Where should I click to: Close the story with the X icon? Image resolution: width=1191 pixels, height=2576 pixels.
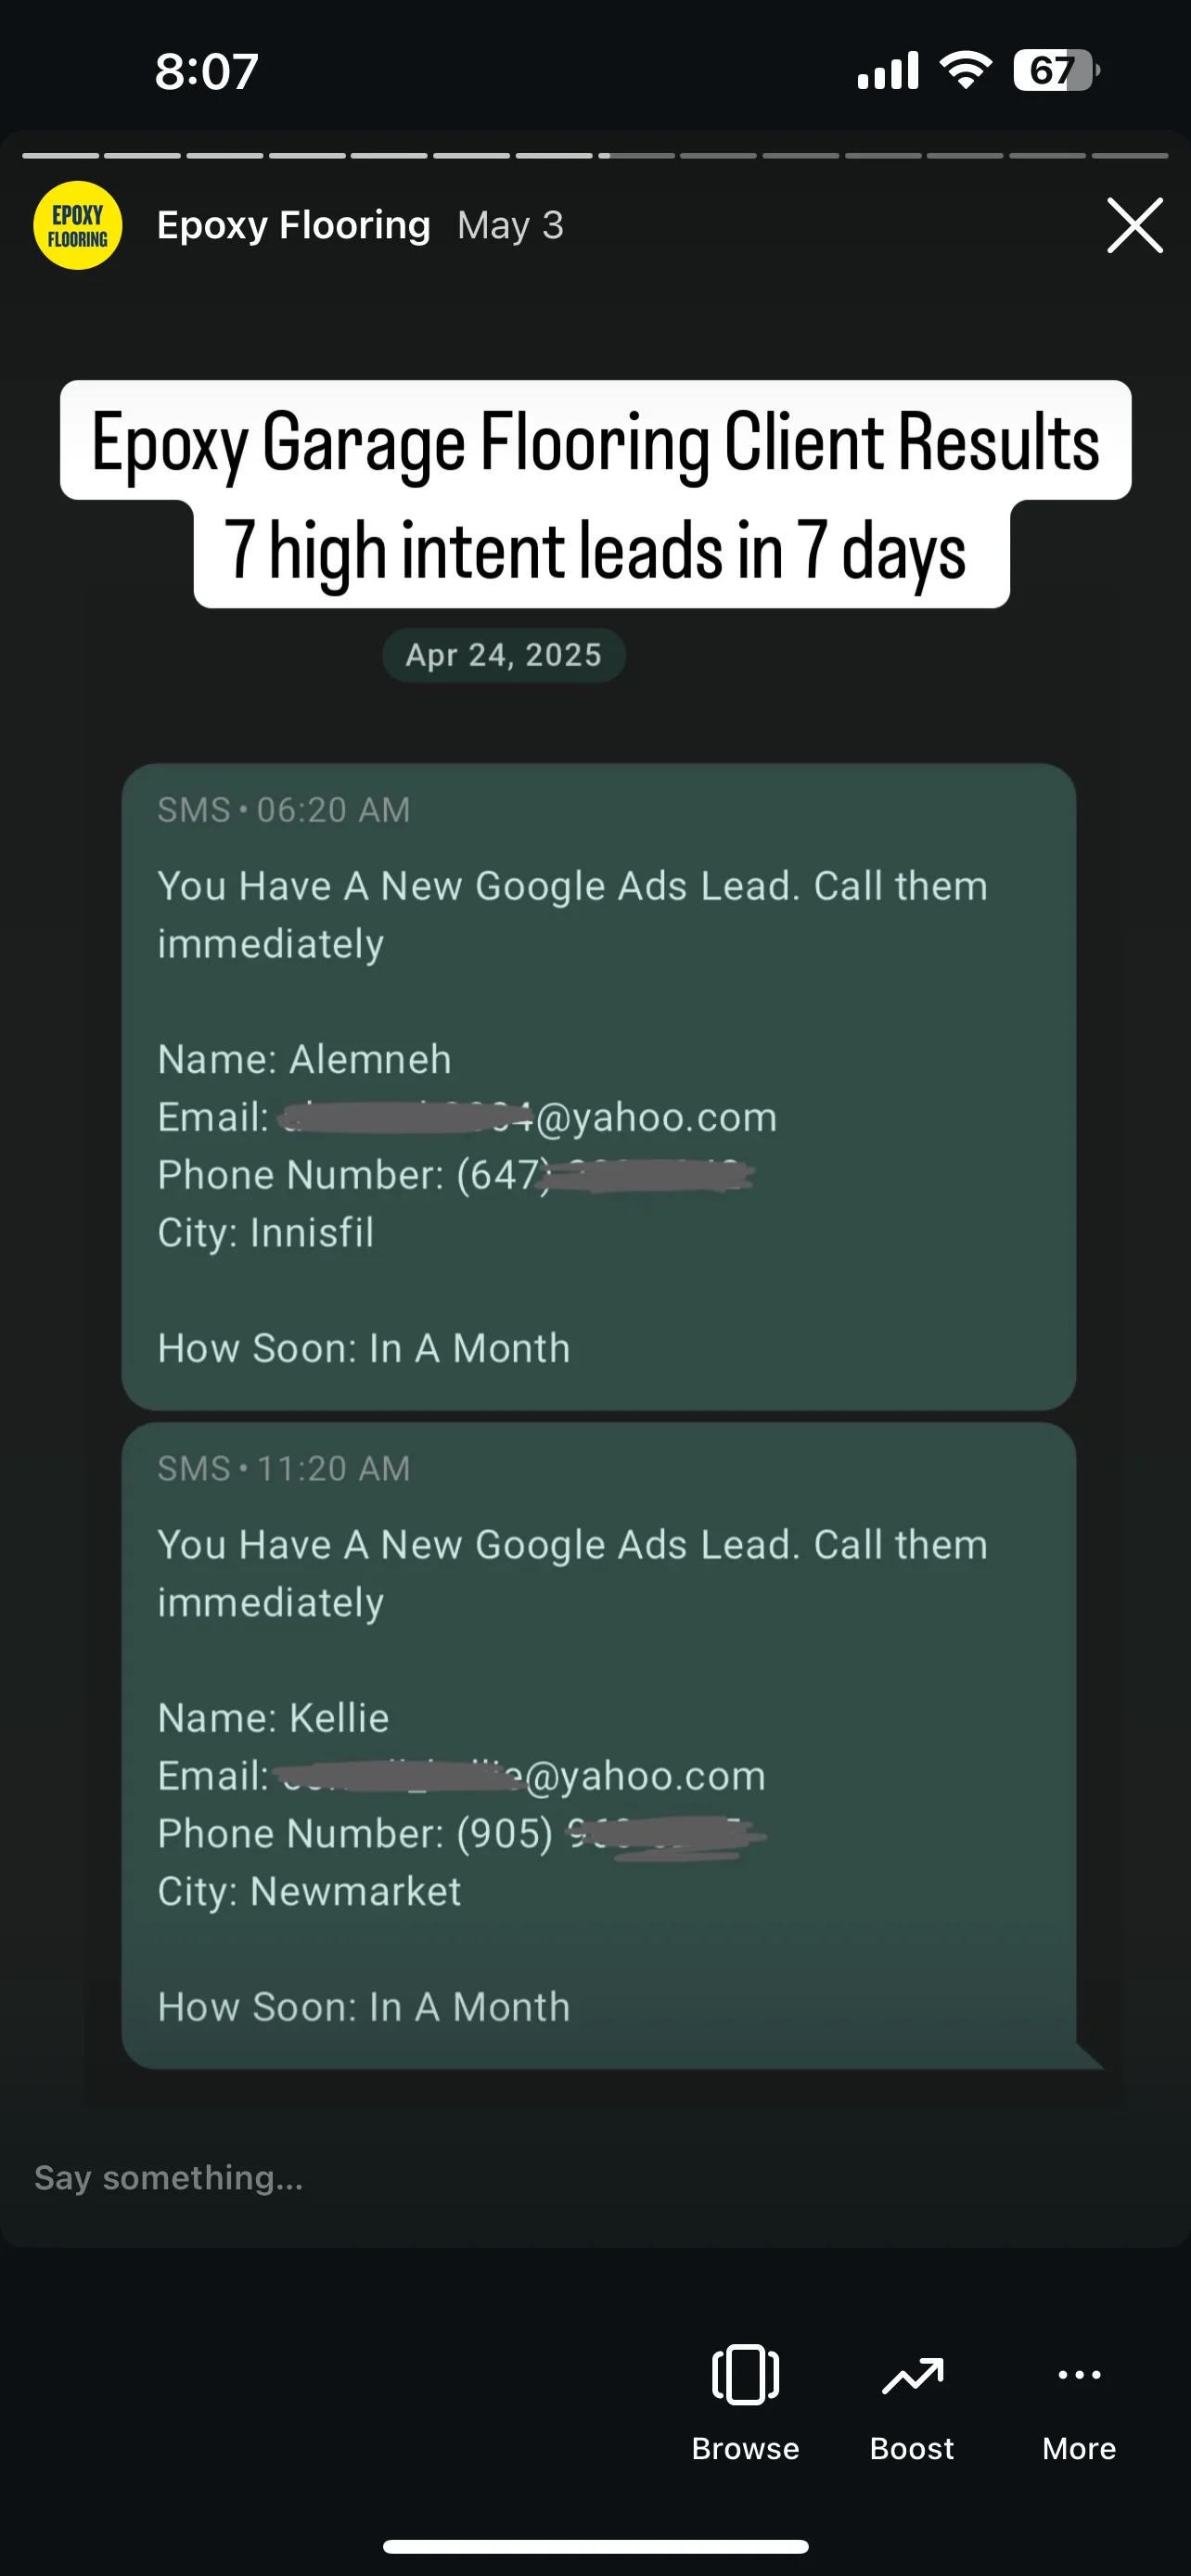1134,225
